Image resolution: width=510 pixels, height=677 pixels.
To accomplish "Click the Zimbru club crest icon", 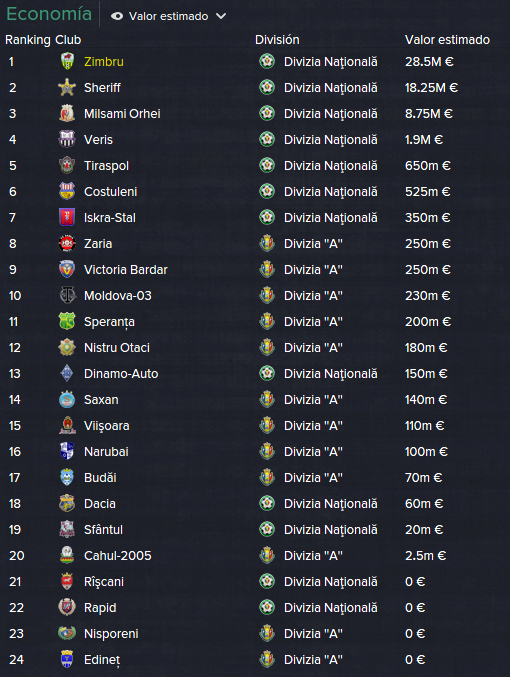I will coord(67,61).
